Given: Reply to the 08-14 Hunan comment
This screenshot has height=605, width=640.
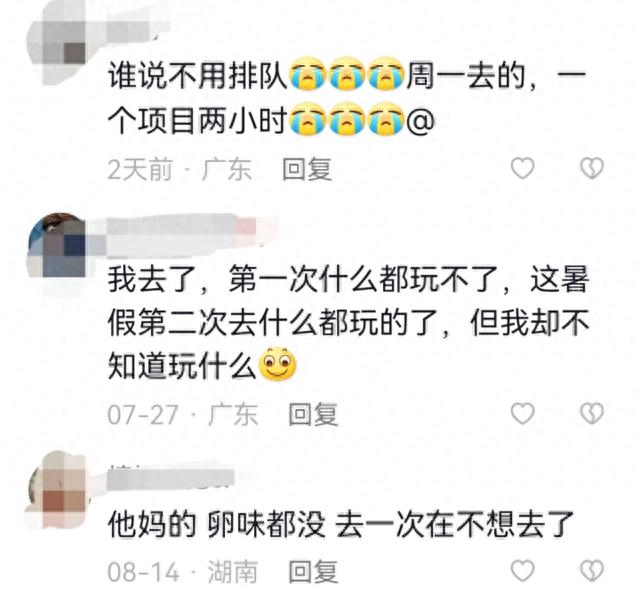Looking at the screenshot, I should coord(313,571).
